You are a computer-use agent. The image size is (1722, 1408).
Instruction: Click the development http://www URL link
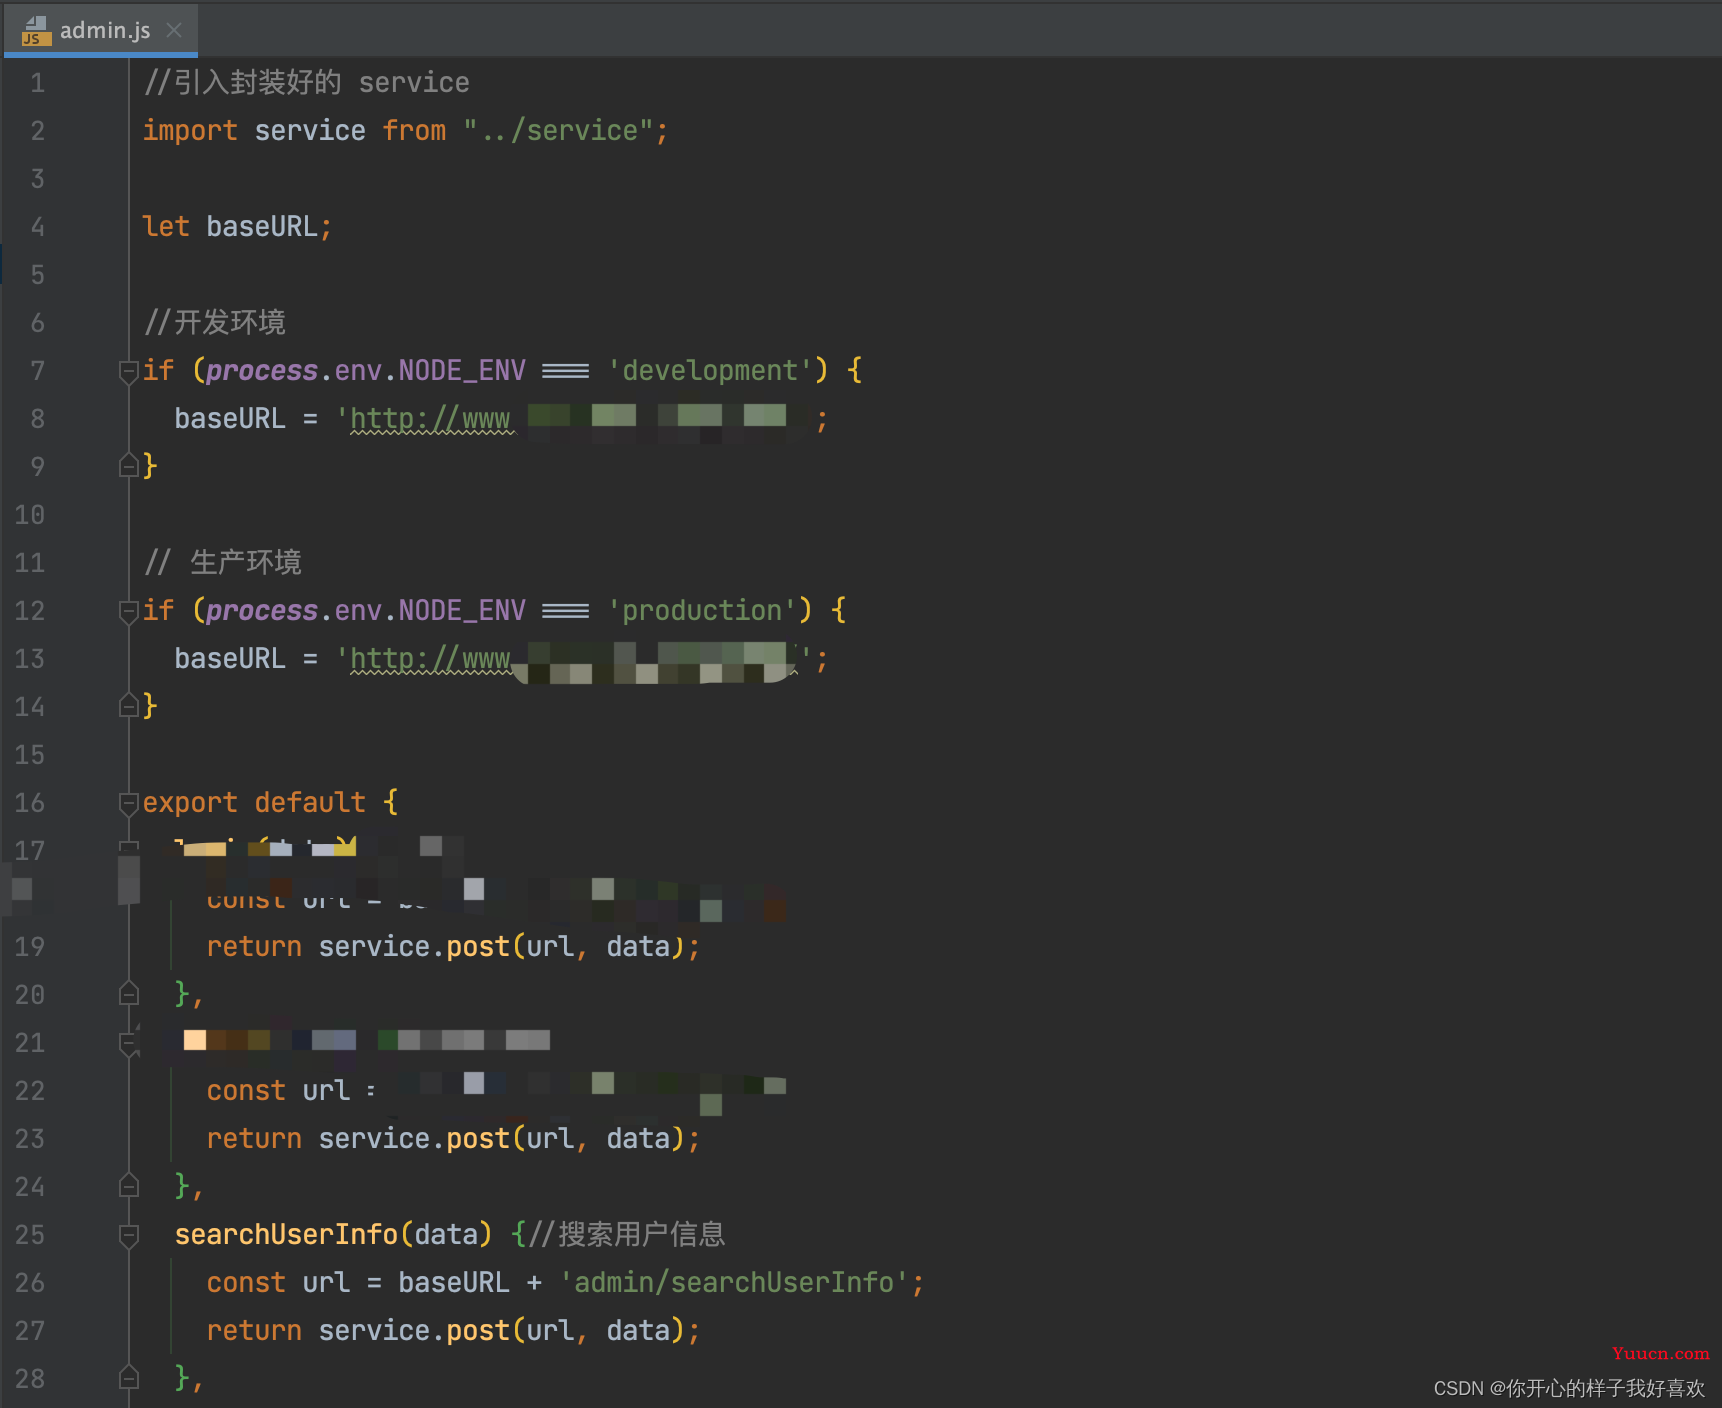[431, 419]
